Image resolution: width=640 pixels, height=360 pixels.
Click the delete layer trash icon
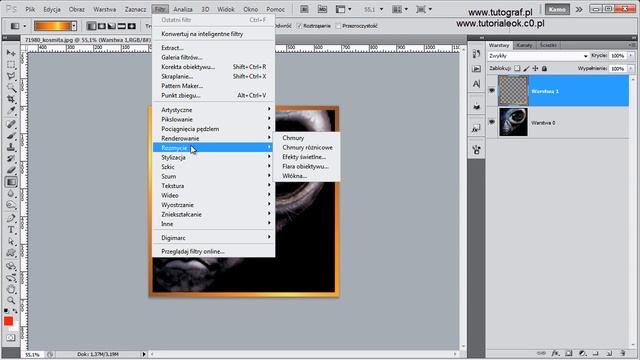(622, 353)
